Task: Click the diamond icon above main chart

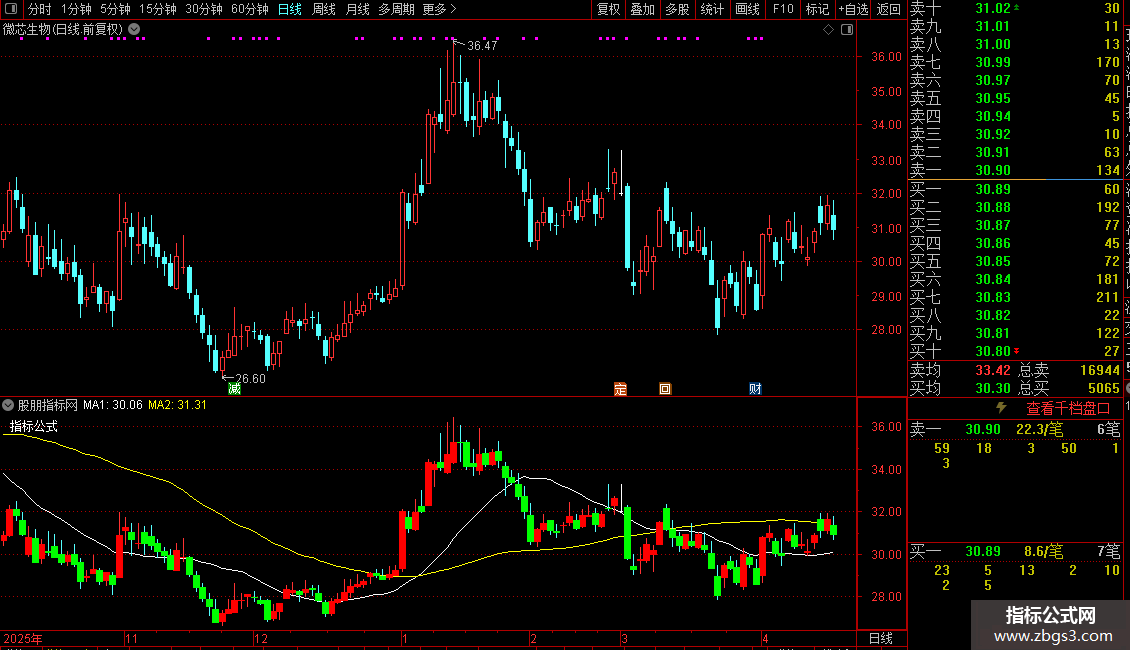Action: [828, 29]
